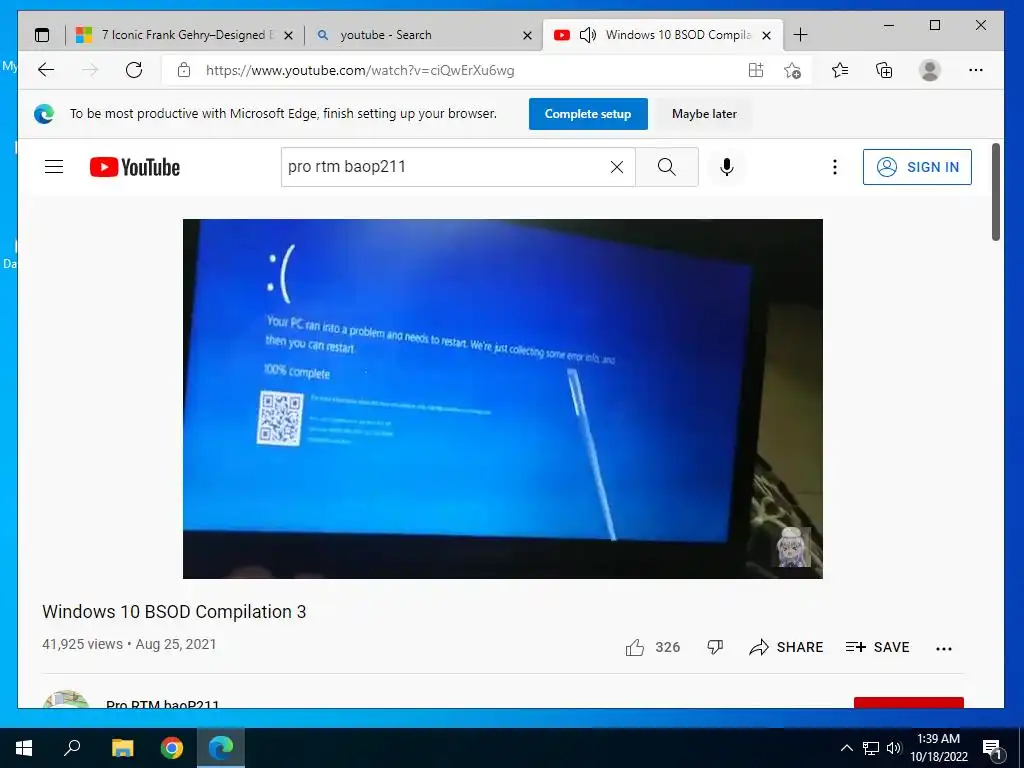The height and width of the screenshot is (768, 1024).
Task: Open the Edge profile avatar
Action: click(929, 70)
